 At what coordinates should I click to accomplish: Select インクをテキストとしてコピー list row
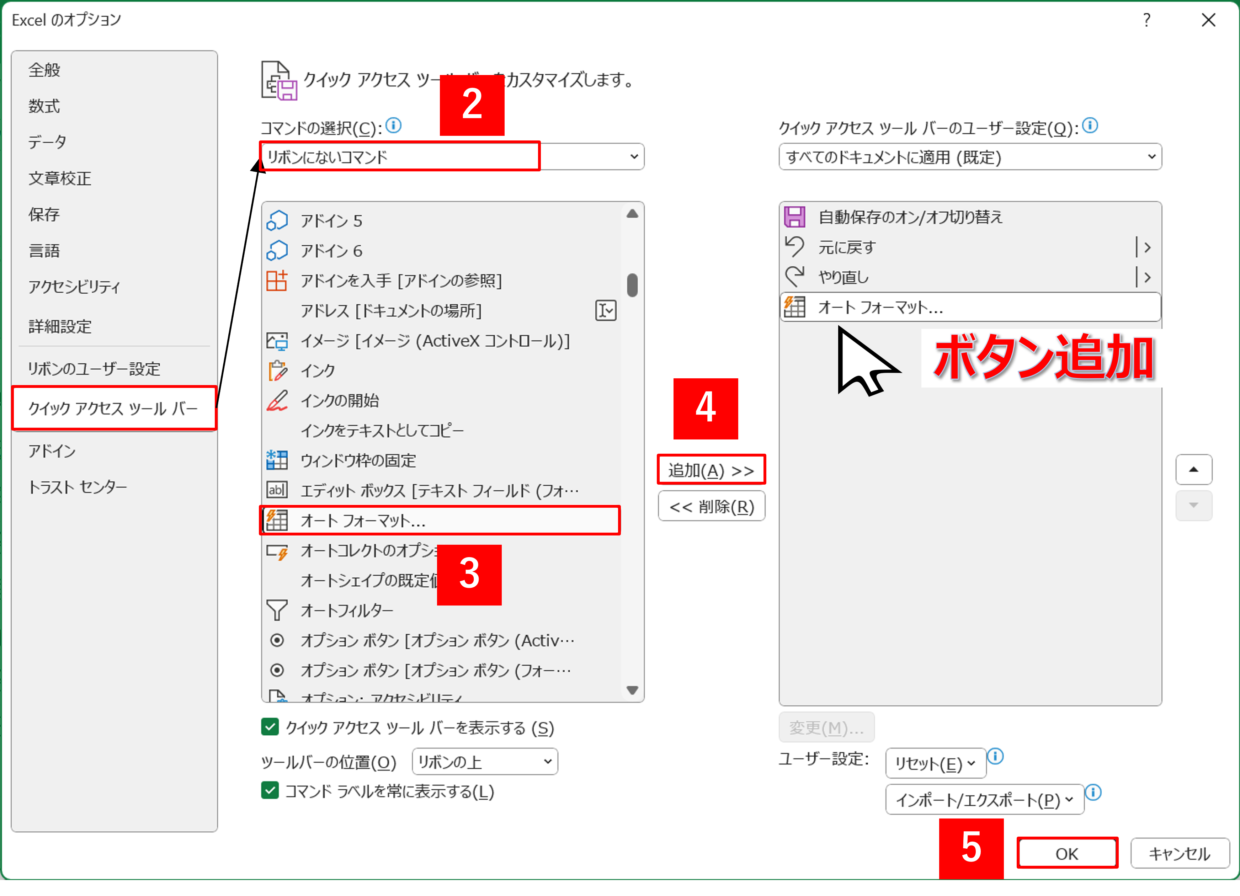(442, 430)
